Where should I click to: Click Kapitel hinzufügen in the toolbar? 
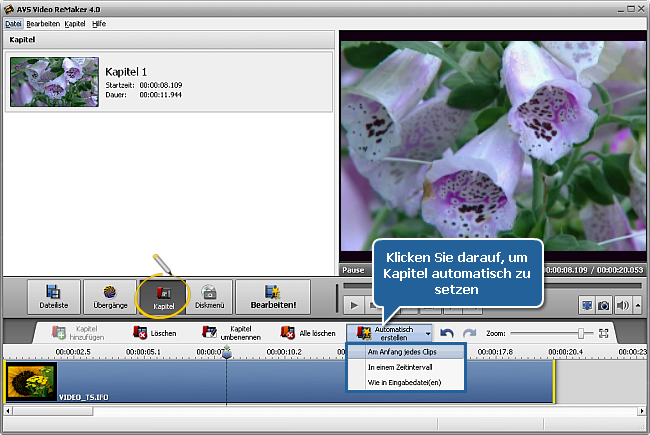click(78, 333)
